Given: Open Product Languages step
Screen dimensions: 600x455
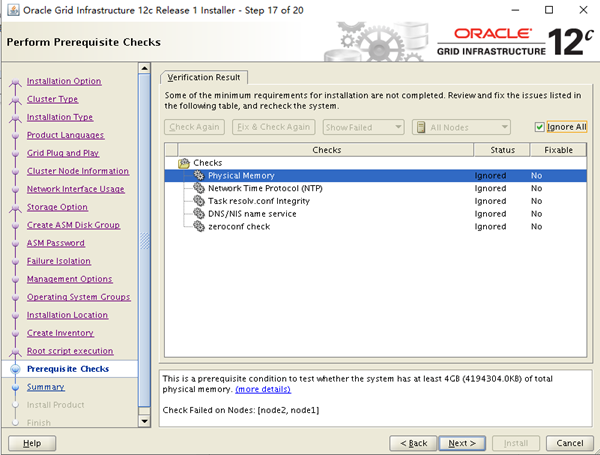Looking at the screenshot, I should coord(65,135).
